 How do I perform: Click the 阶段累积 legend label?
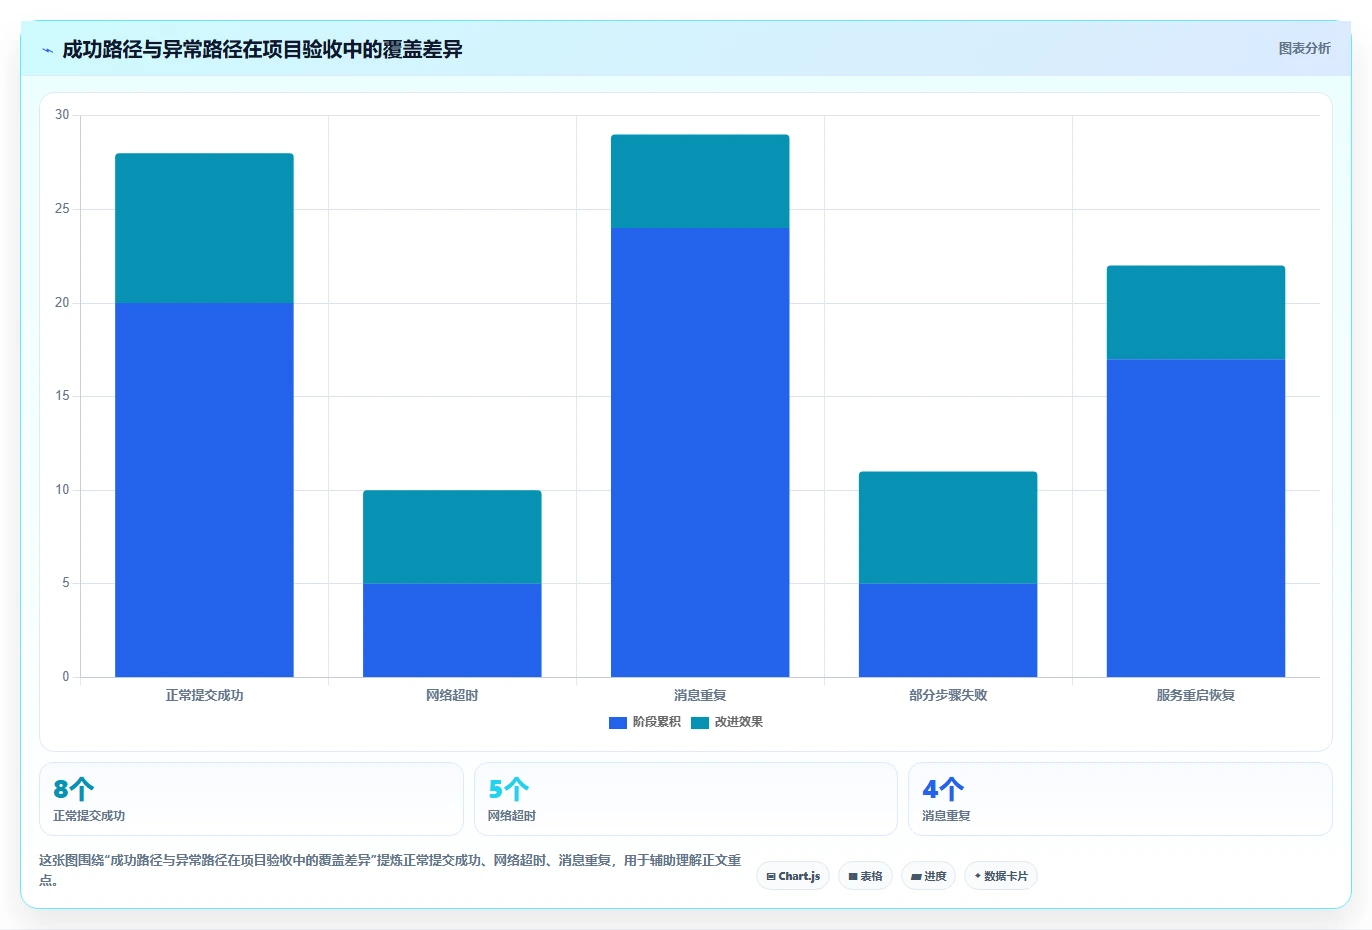(656, 722)
